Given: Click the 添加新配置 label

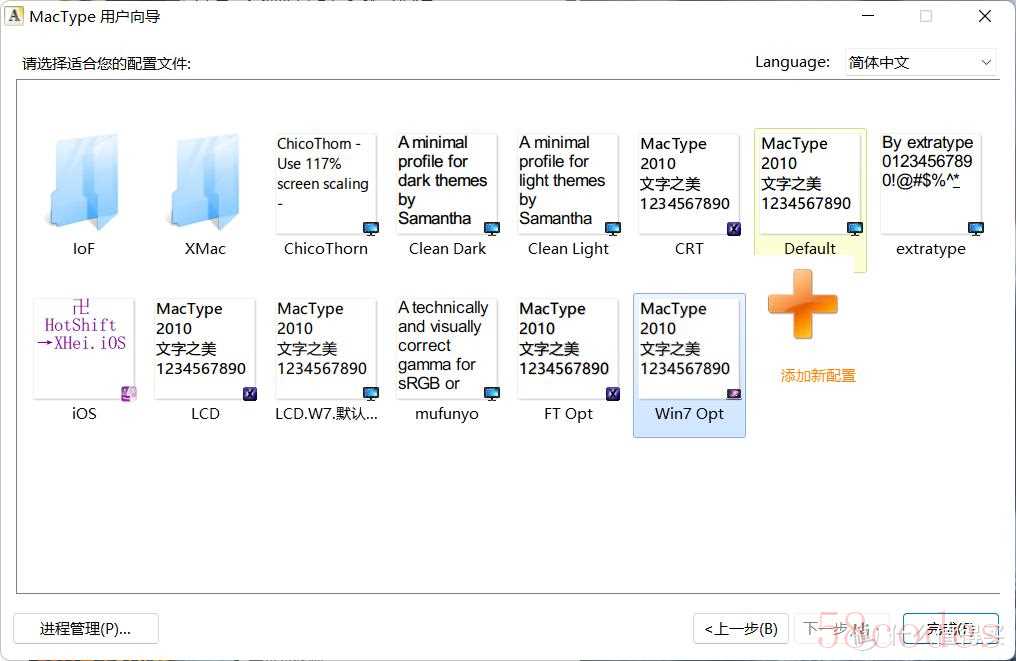Looking at the screenshot, I should tap(818, 376).
